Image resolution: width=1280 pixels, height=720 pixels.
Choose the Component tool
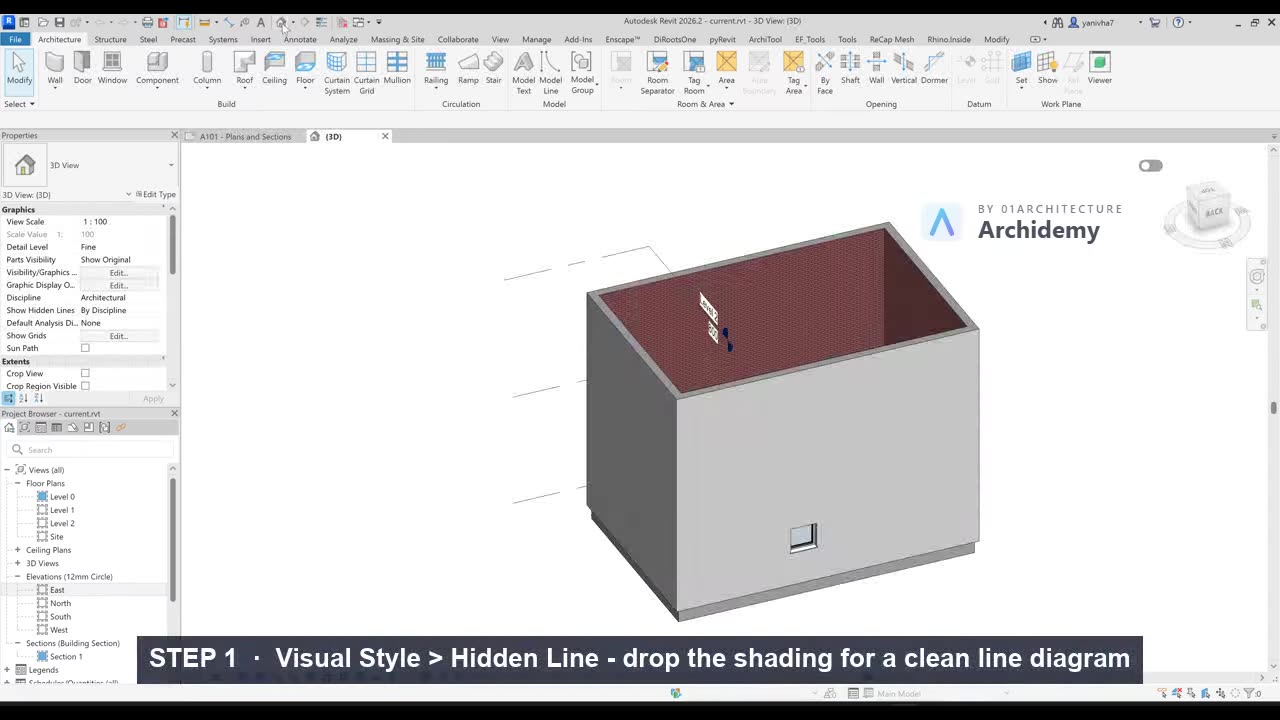(x=157, y=68)
